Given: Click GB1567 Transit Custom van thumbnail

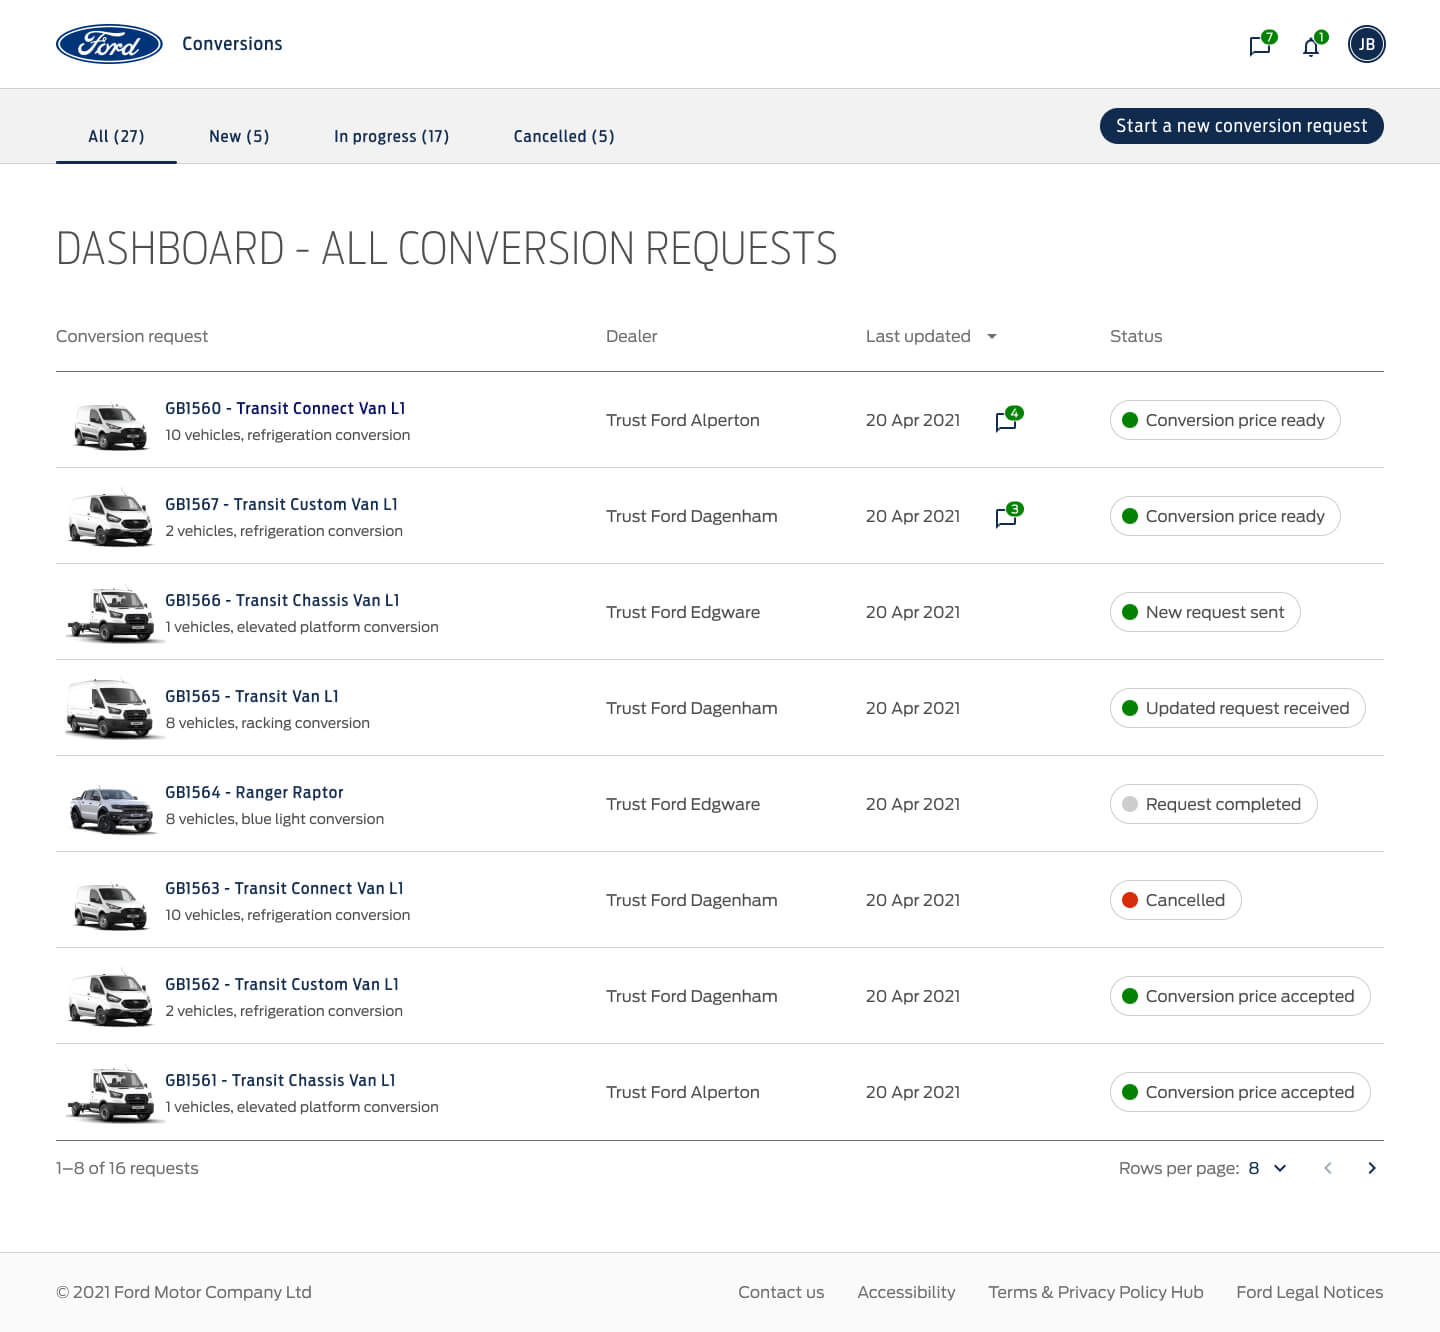Looking at the screenshot, I should tap(110, 518).
